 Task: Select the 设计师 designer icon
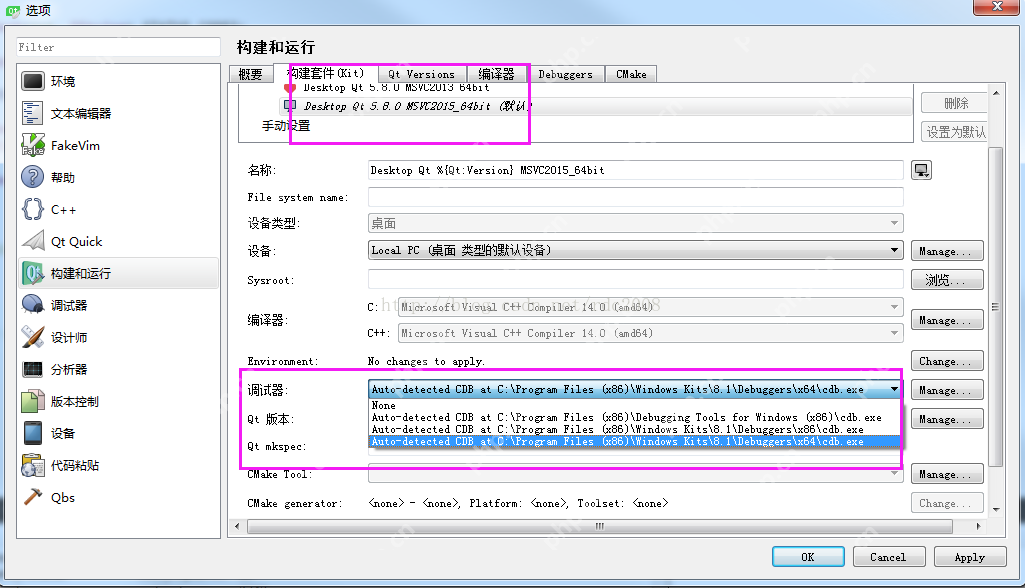click(x=33, y=337)
